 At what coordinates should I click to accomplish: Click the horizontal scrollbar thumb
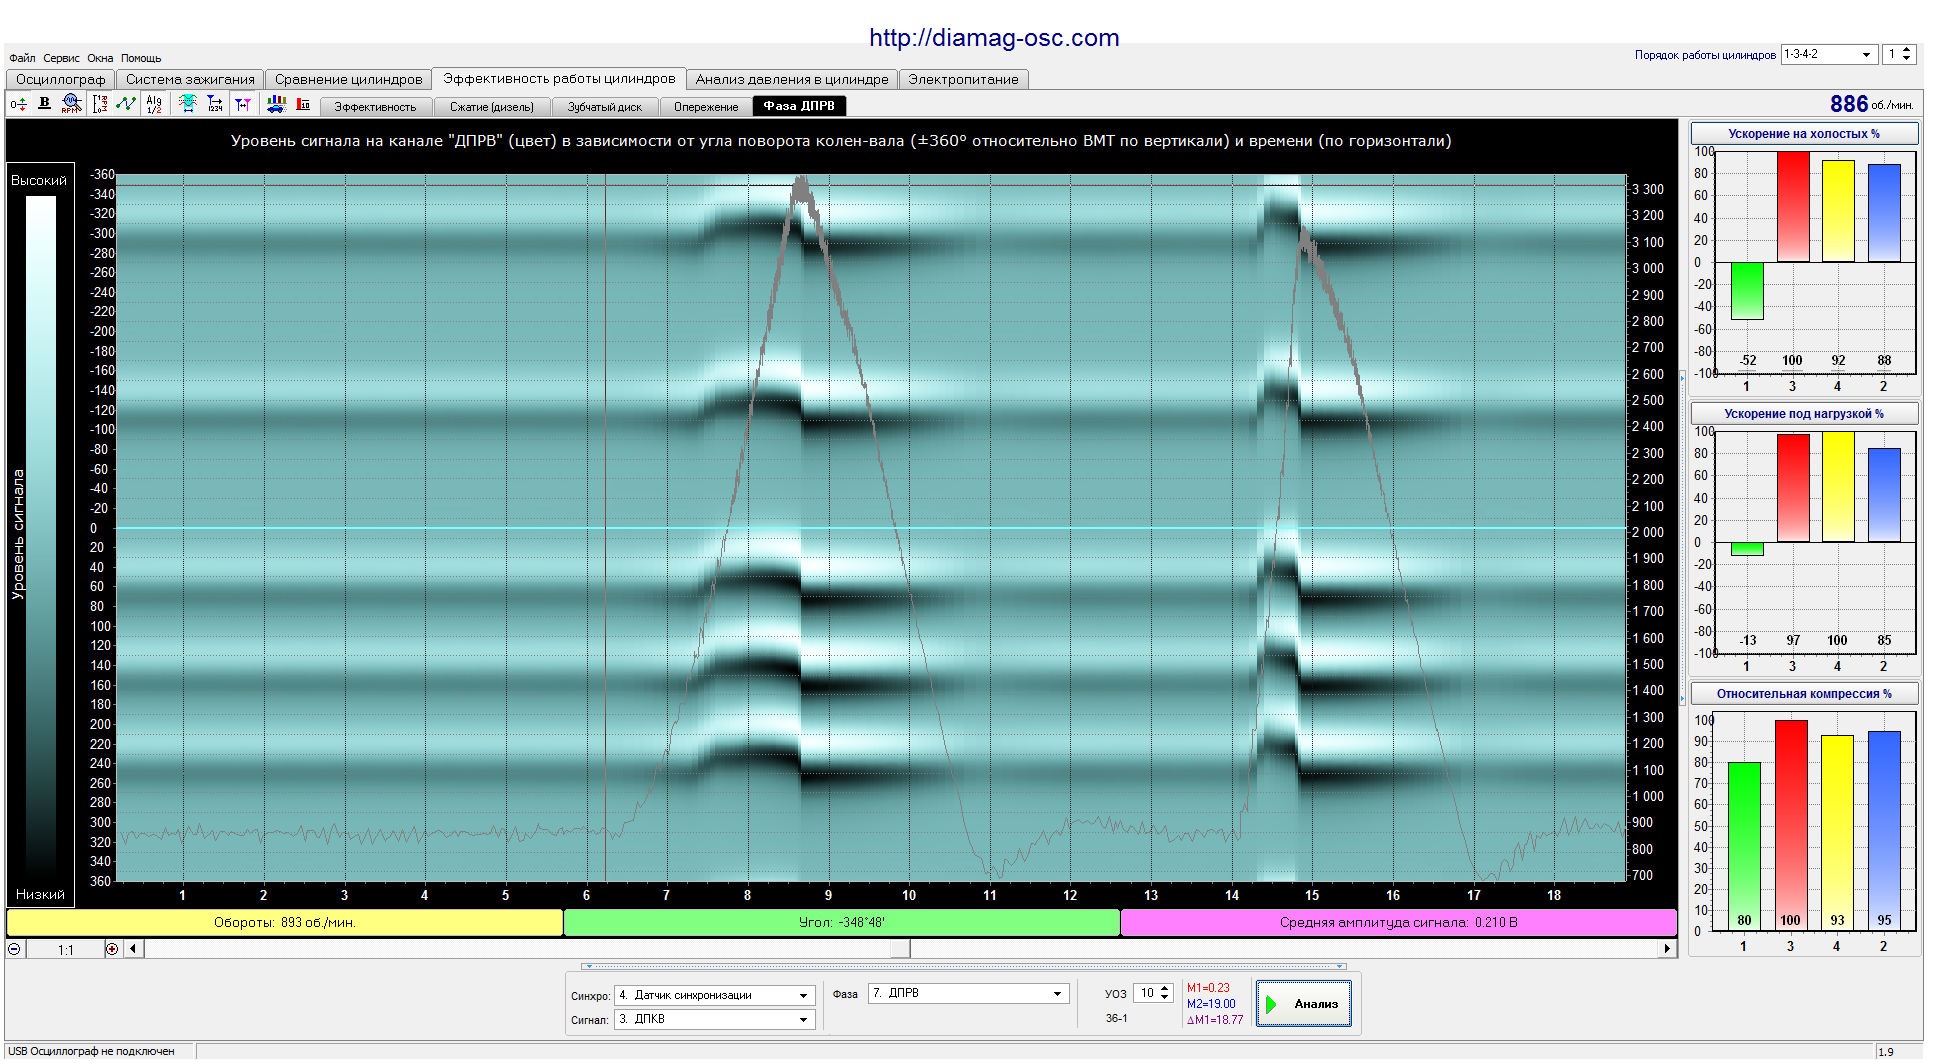click(x=900, y=949)
